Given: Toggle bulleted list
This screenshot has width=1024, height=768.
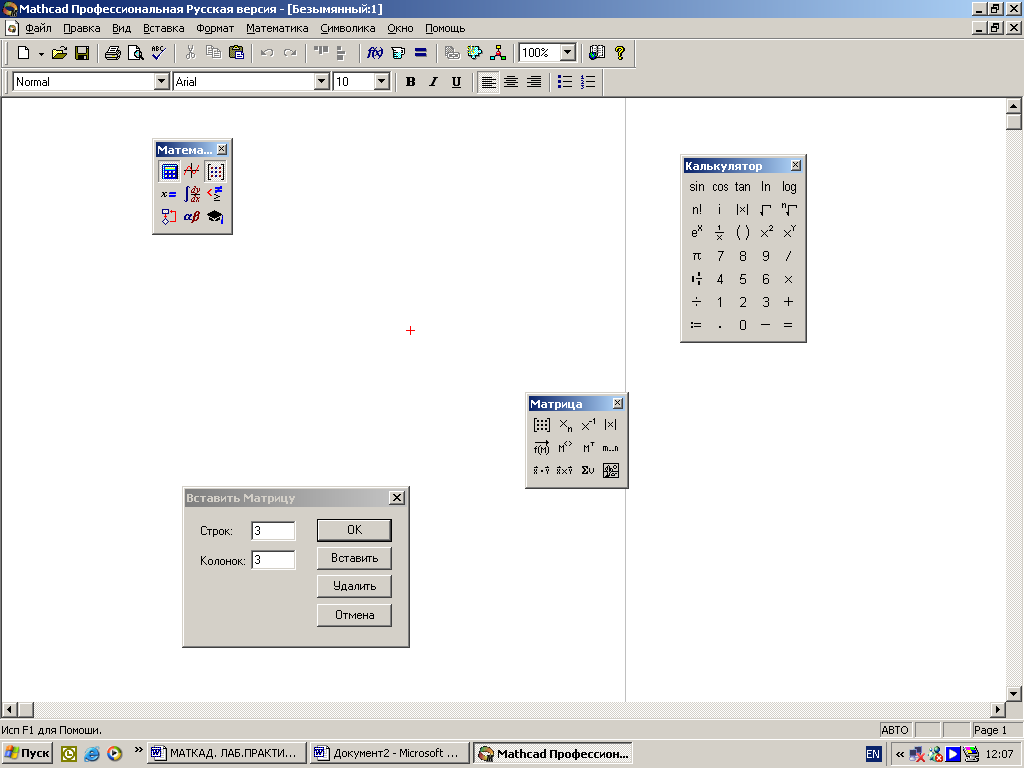Looking at the screenshot, I should coord(565,82).
